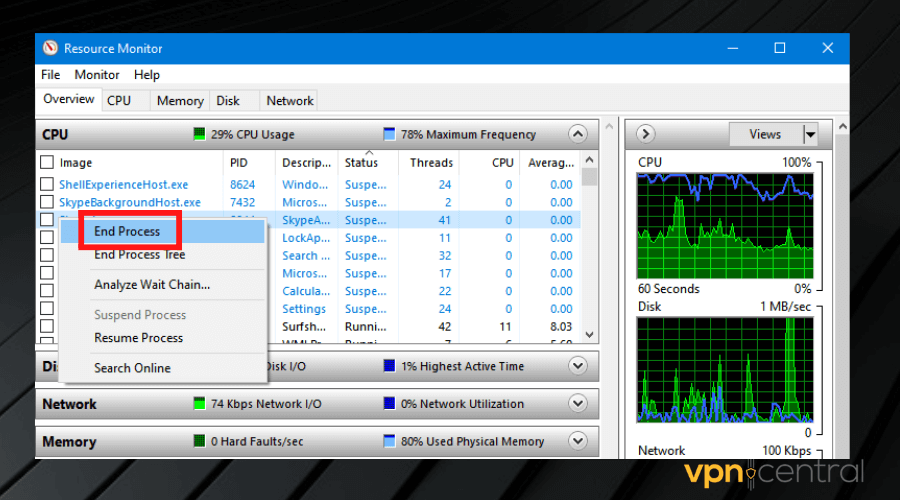Check the ShellExperienceHost.exe checkbox
Image resolution: width=900 pixels, height=500 pixels.
point(47,185)
